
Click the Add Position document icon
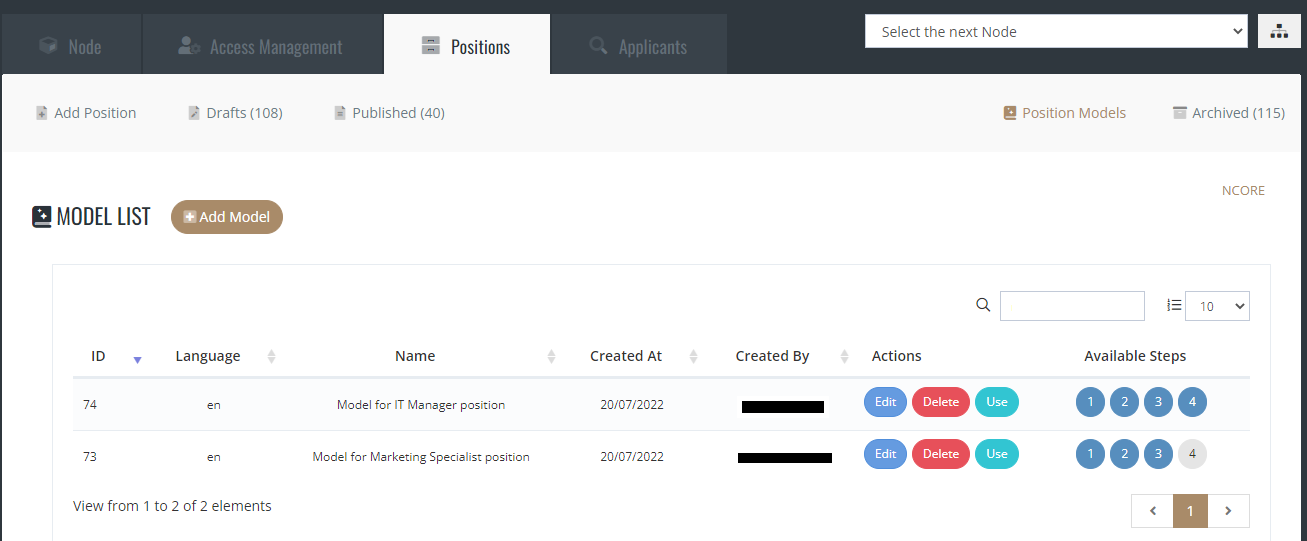tap(42, 113)
